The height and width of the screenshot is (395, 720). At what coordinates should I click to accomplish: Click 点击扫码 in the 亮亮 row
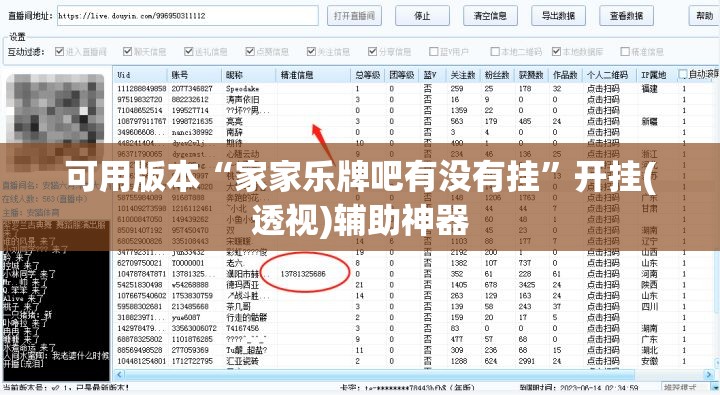(603, 121)
